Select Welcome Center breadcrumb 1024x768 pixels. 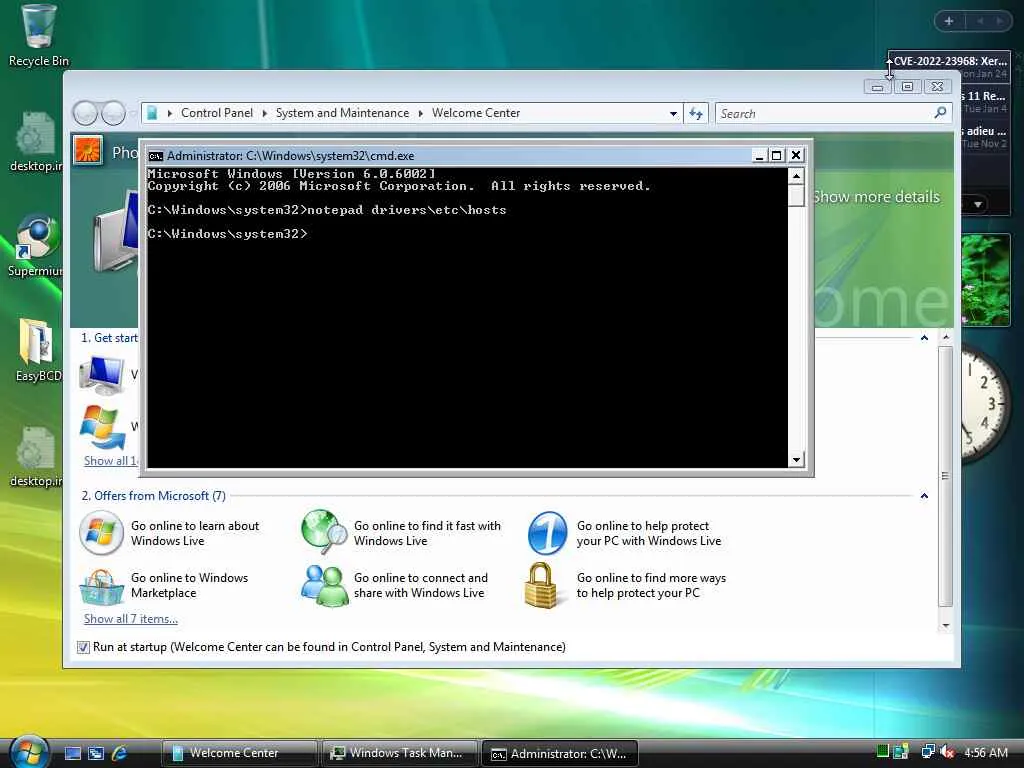[x=476, y=113]
